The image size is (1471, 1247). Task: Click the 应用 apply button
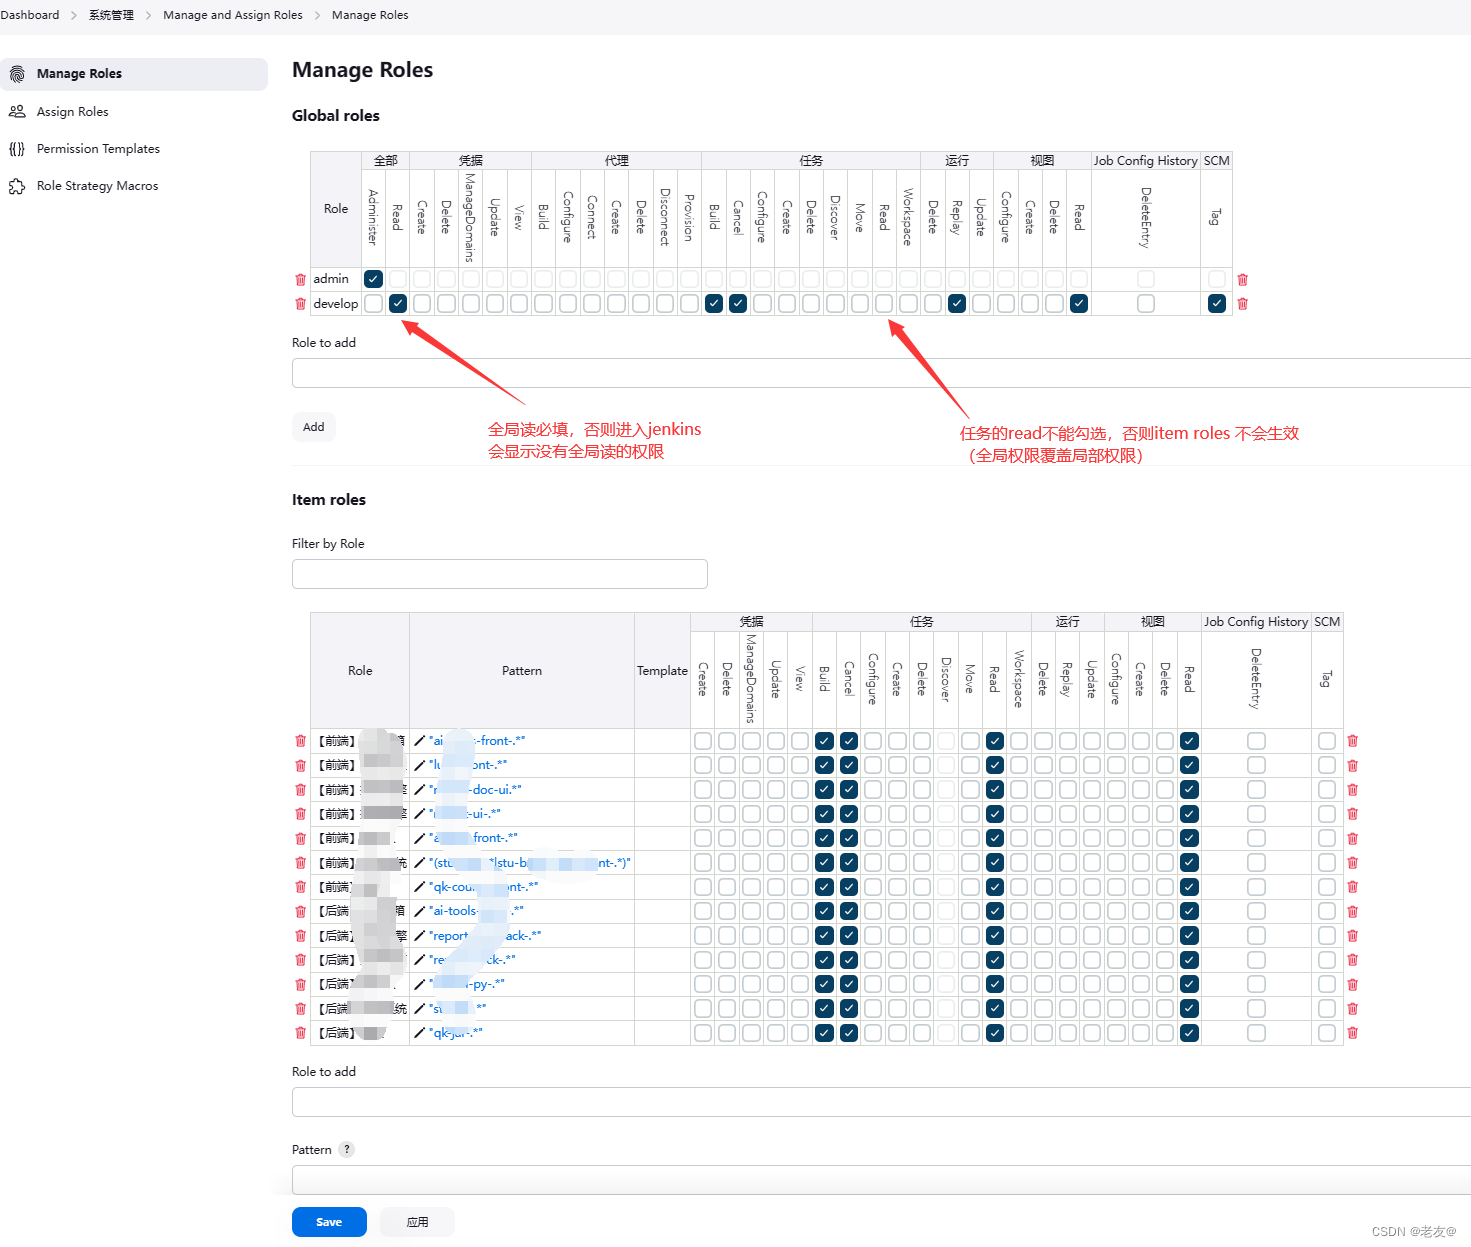click(417, 1222)
